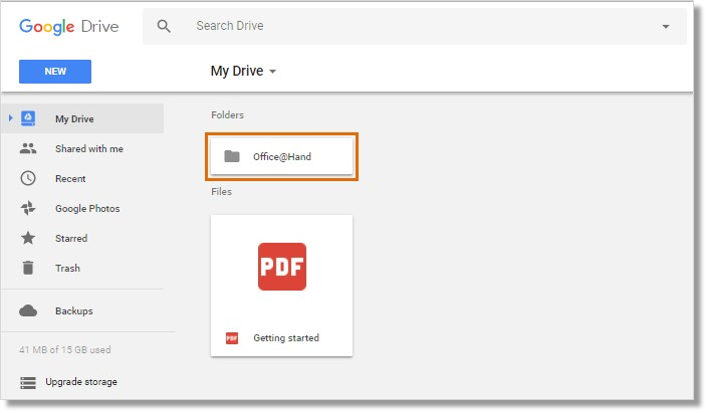The height and width of the screenshot is (413, 708).
Task: Click the Shared with me people icon
Action: click(x=28, y=148)
